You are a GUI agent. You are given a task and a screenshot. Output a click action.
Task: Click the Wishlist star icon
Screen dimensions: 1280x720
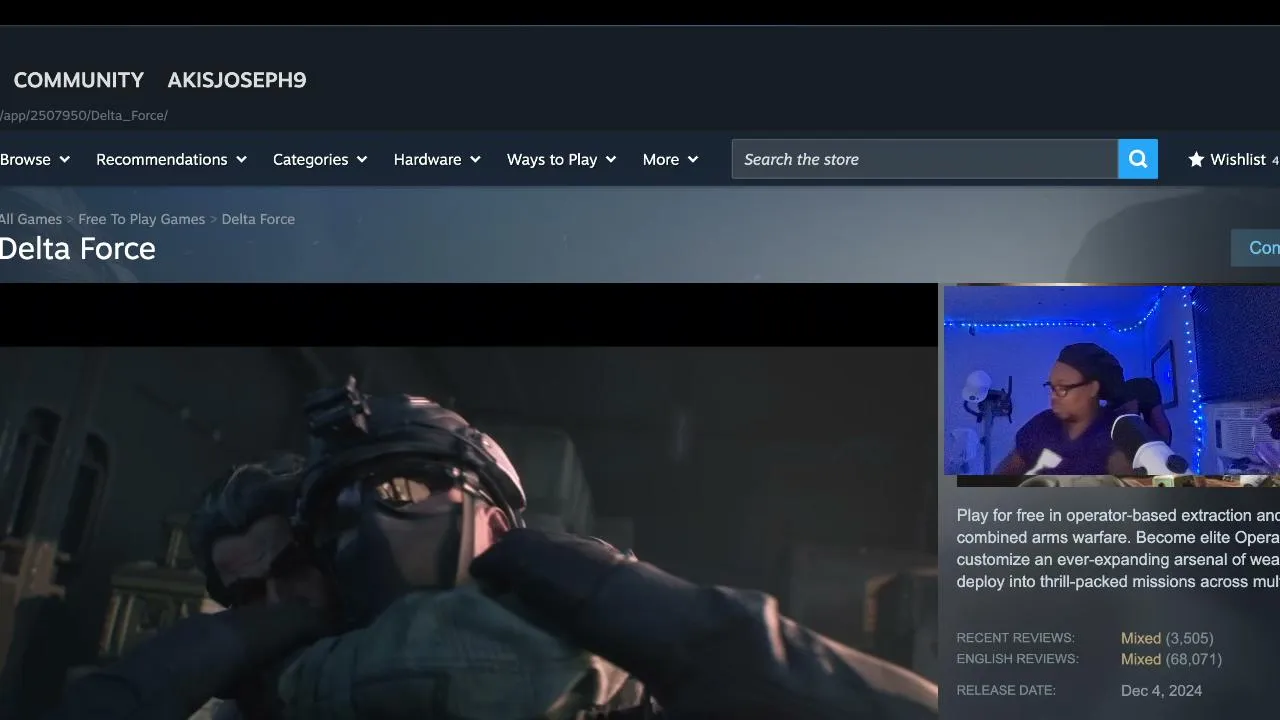coord(1196,159)
